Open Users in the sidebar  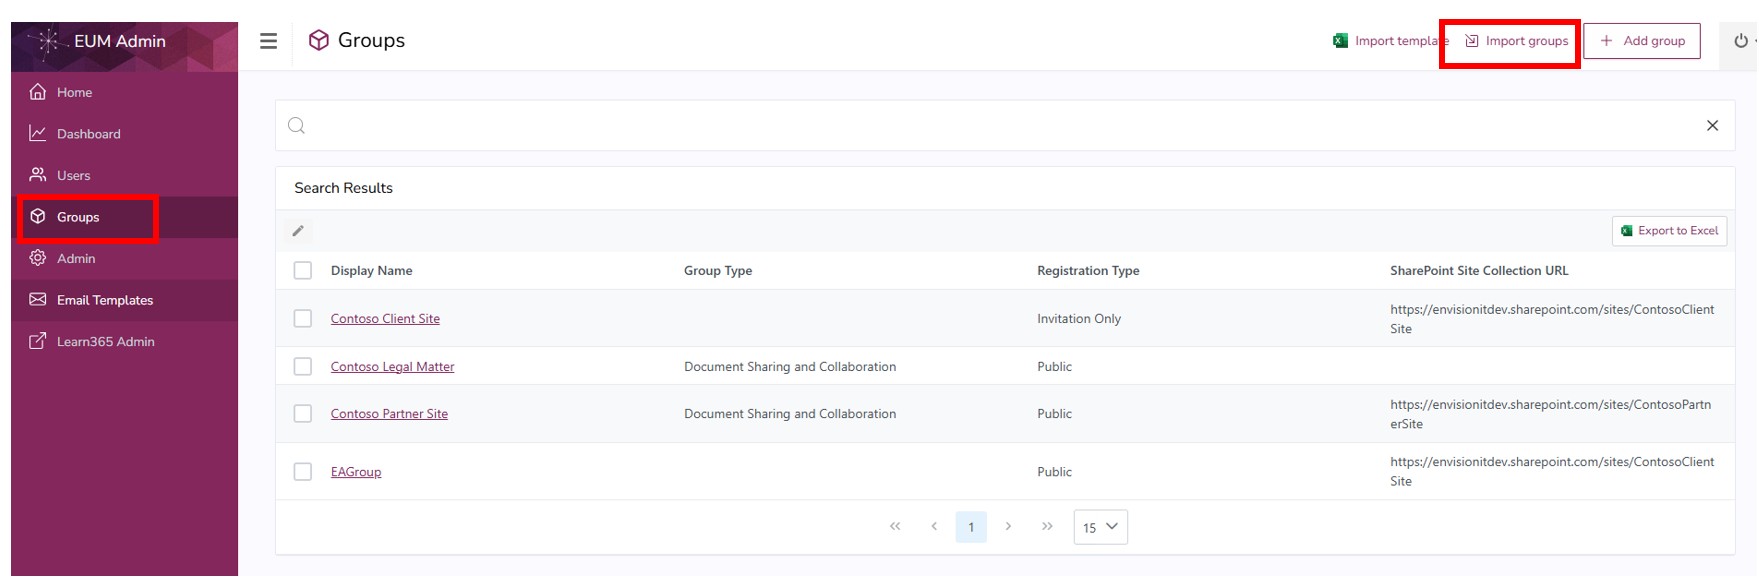click(125, 175)
